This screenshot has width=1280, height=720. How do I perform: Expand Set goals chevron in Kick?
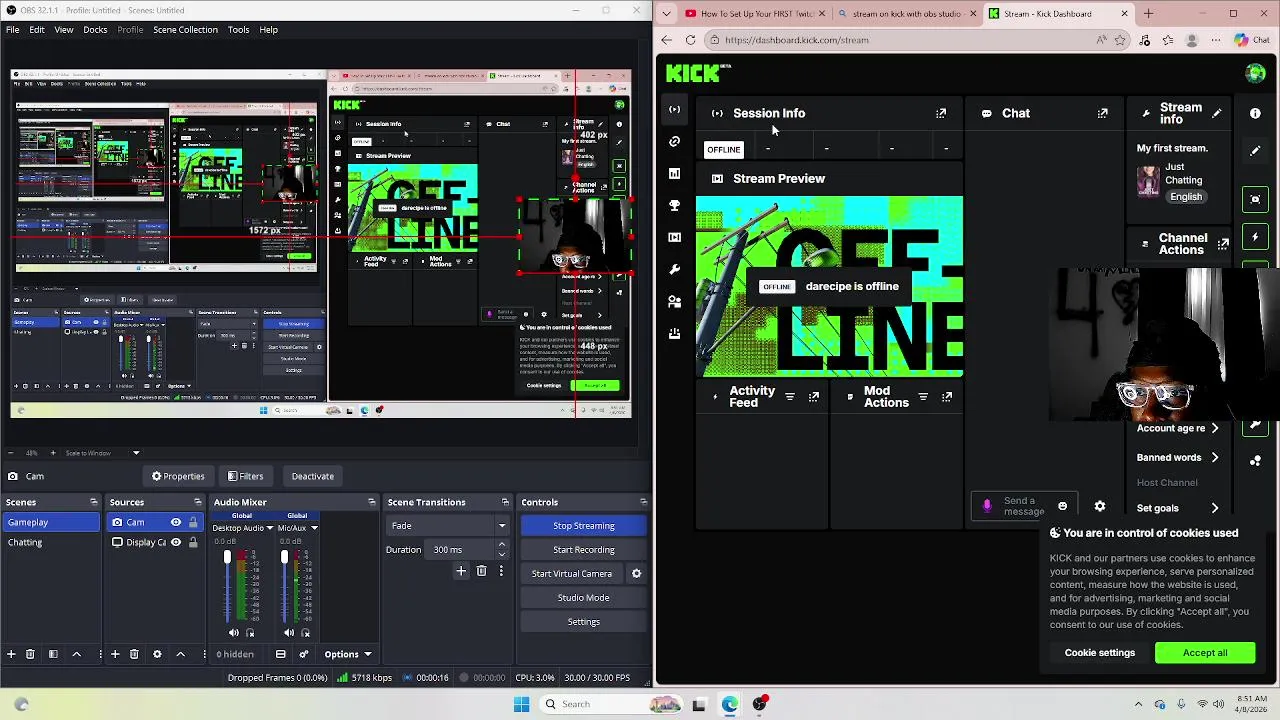[1215, 508]
